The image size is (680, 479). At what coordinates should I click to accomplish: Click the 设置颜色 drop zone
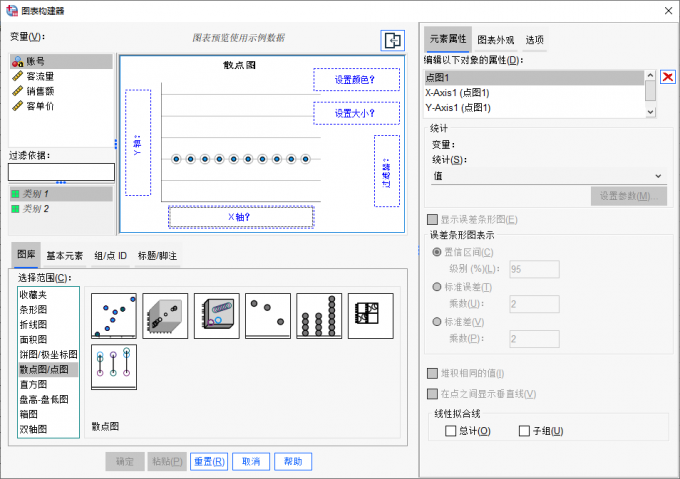356,79
